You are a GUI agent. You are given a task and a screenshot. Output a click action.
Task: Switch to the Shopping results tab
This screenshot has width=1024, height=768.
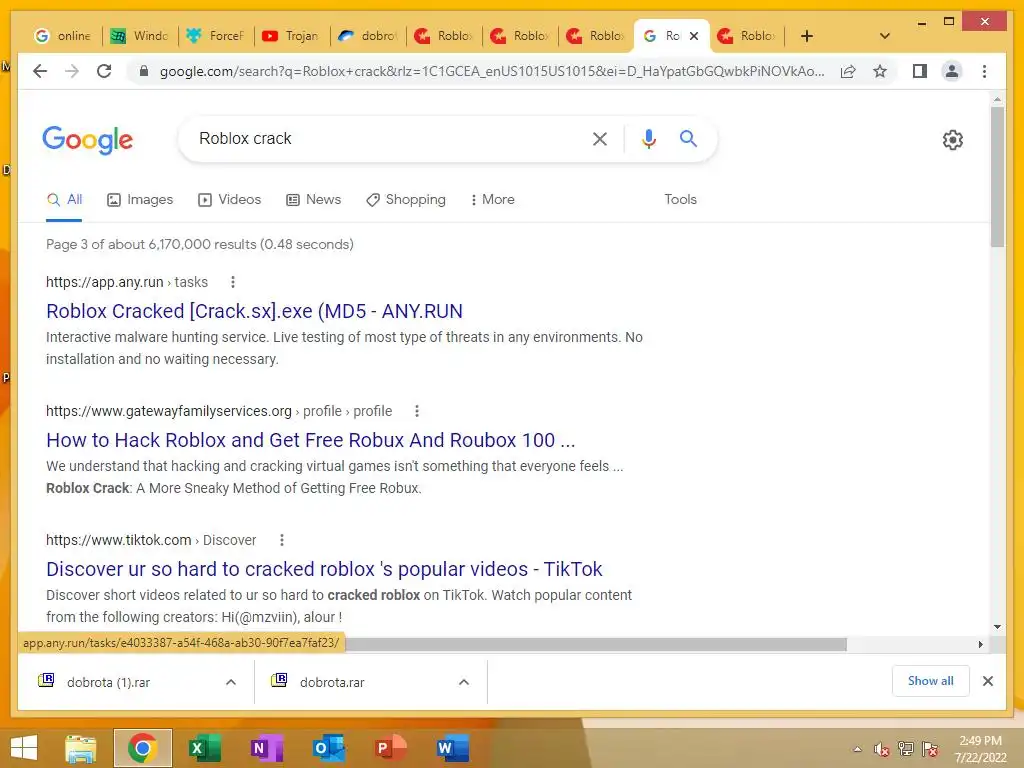406,199
